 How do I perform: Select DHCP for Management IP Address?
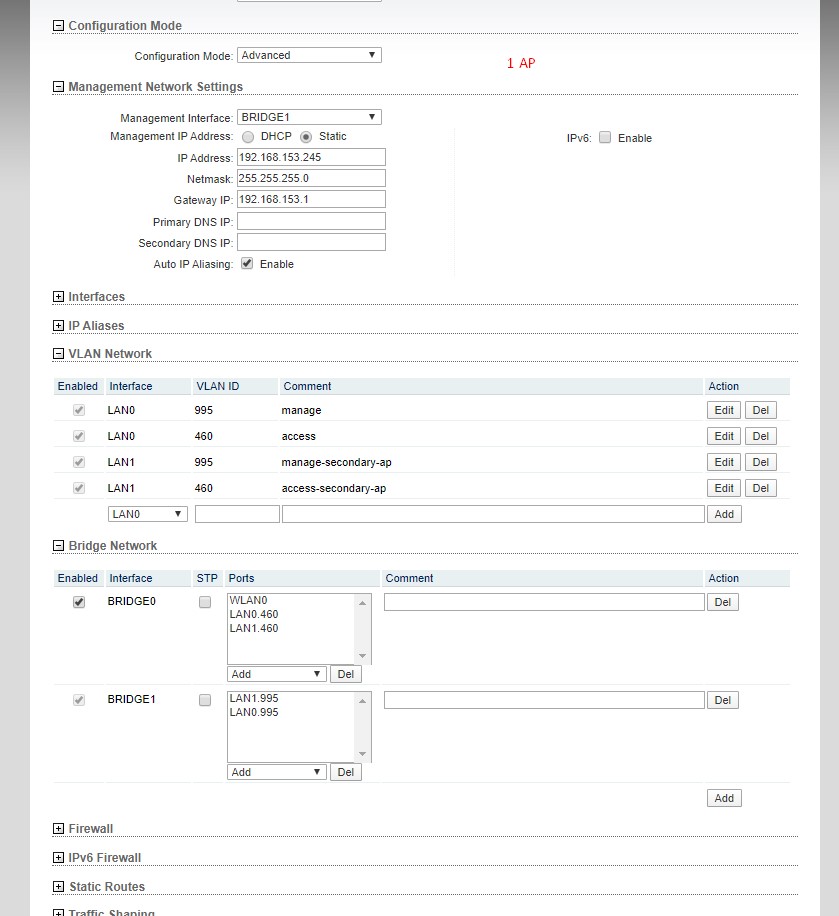click(x=247, y=137)
